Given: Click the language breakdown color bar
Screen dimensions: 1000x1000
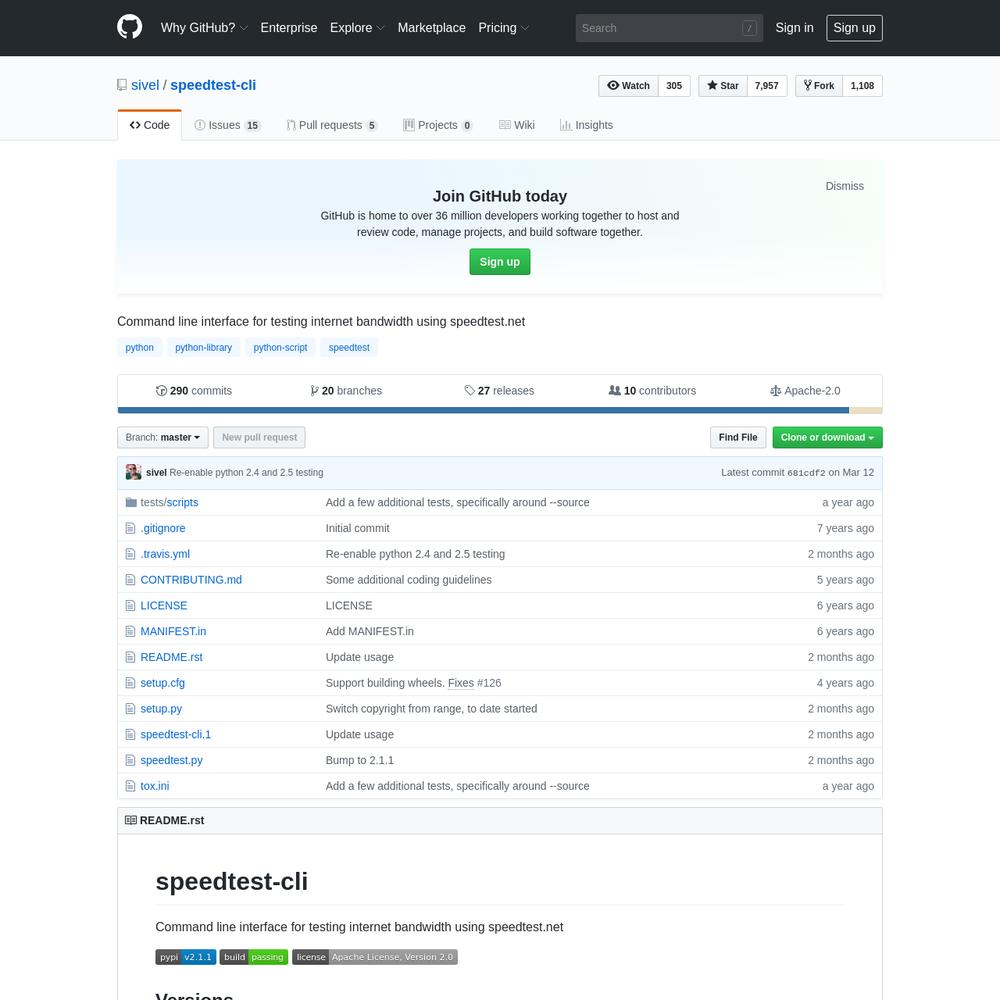Looking at the screenshot, I should pyautogui.click(x=500, y=411).
